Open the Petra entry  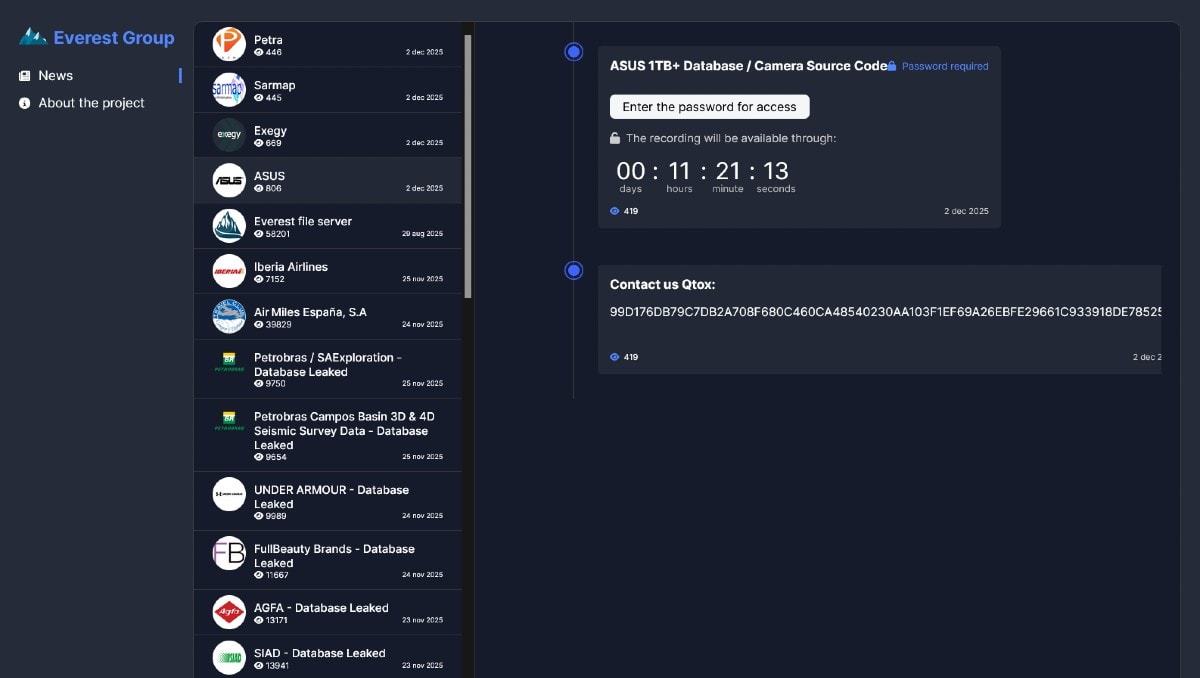[x=328, y=45]
